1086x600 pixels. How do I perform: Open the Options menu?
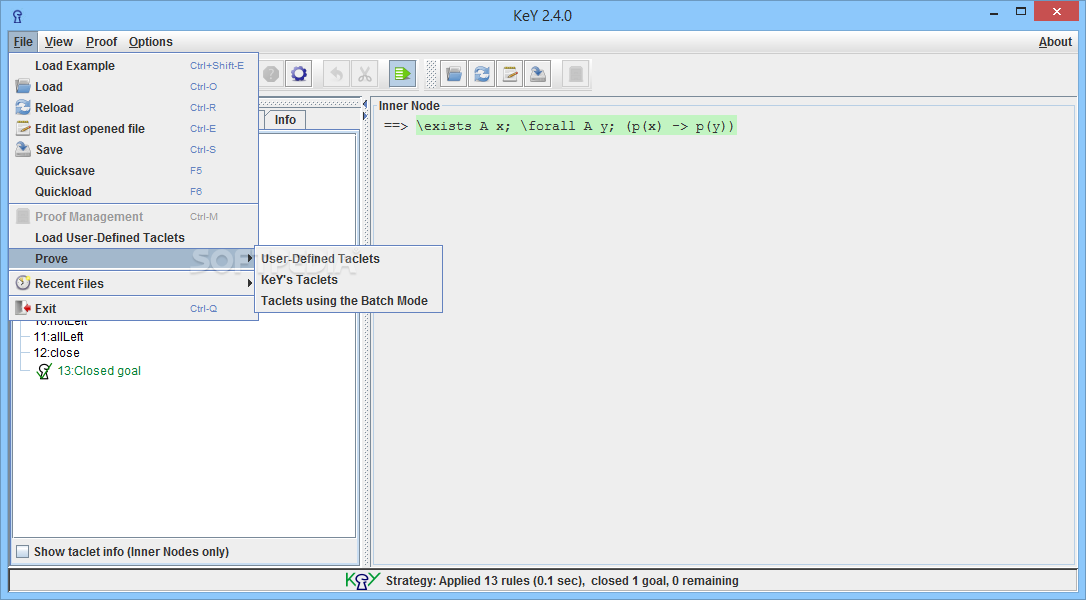[150, 42]
